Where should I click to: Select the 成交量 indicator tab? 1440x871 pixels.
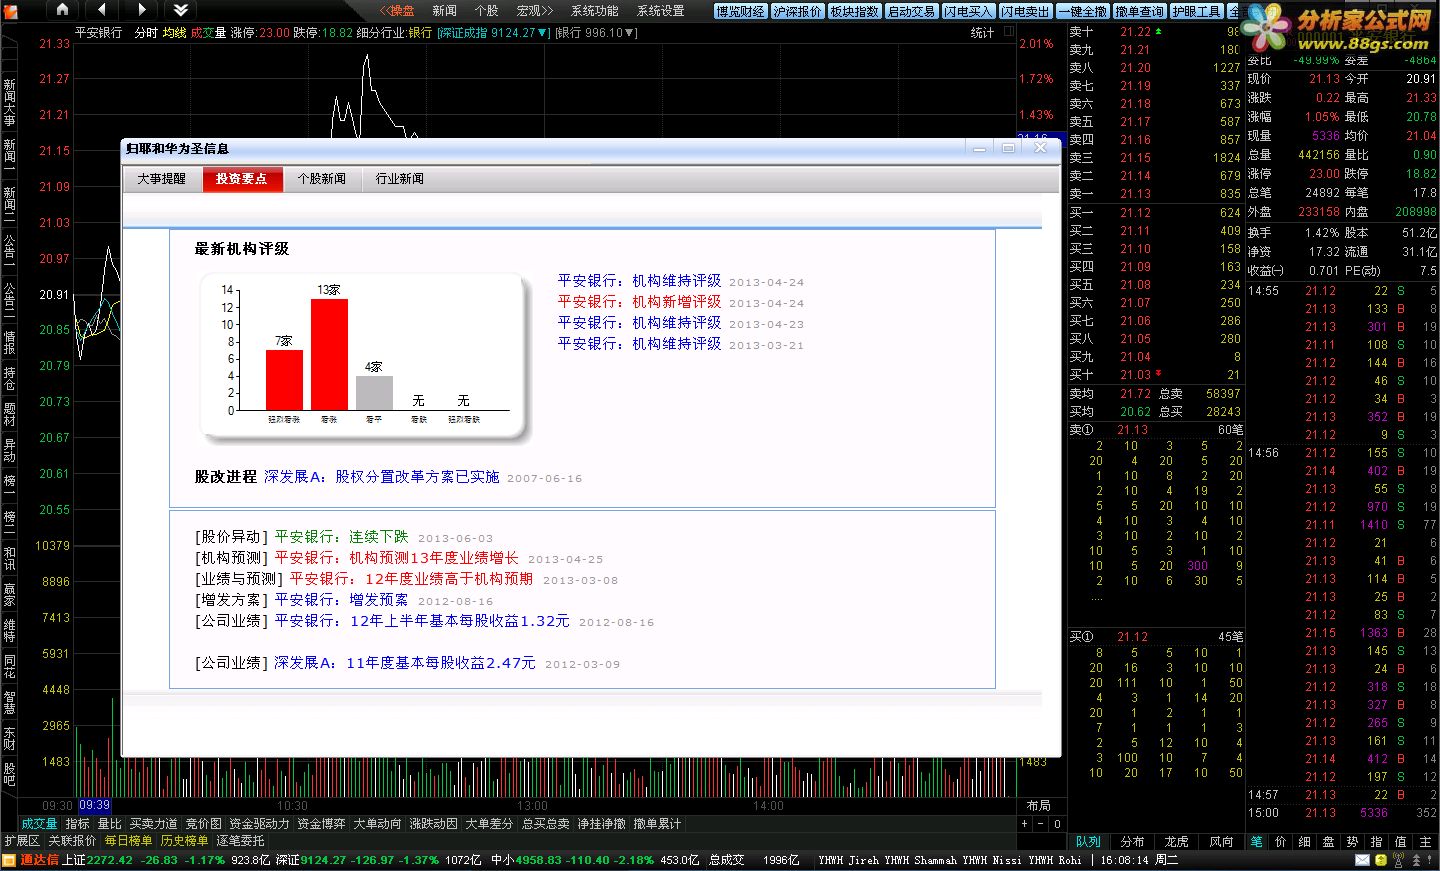(x=40, y=824)
